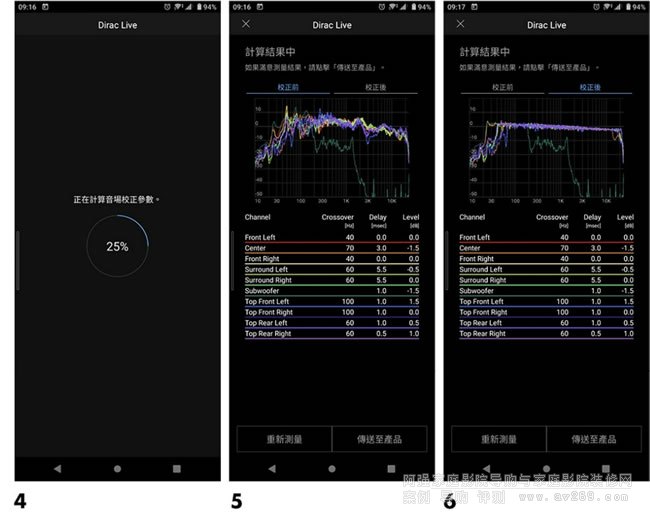Tap recent apps square on the right screen
This screenshot has width=650, height=528.
[x=605, y=468]
